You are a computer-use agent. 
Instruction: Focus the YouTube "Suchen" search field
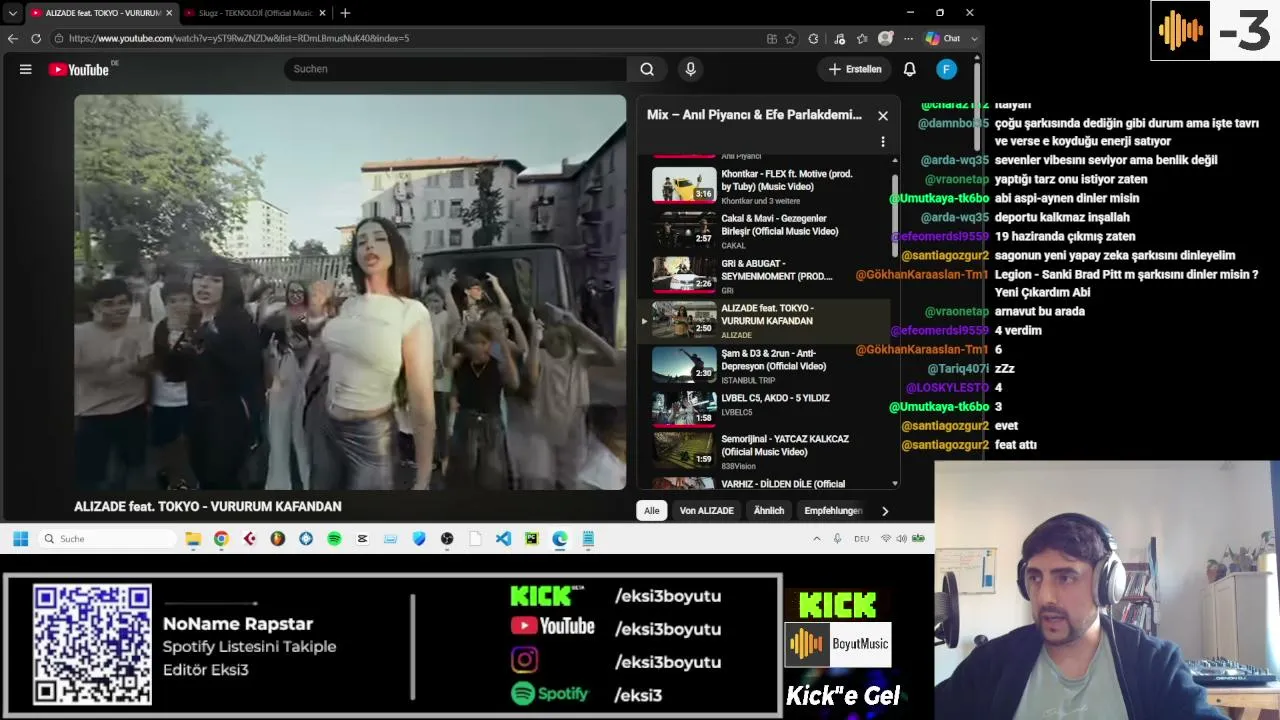coord(455,69)
